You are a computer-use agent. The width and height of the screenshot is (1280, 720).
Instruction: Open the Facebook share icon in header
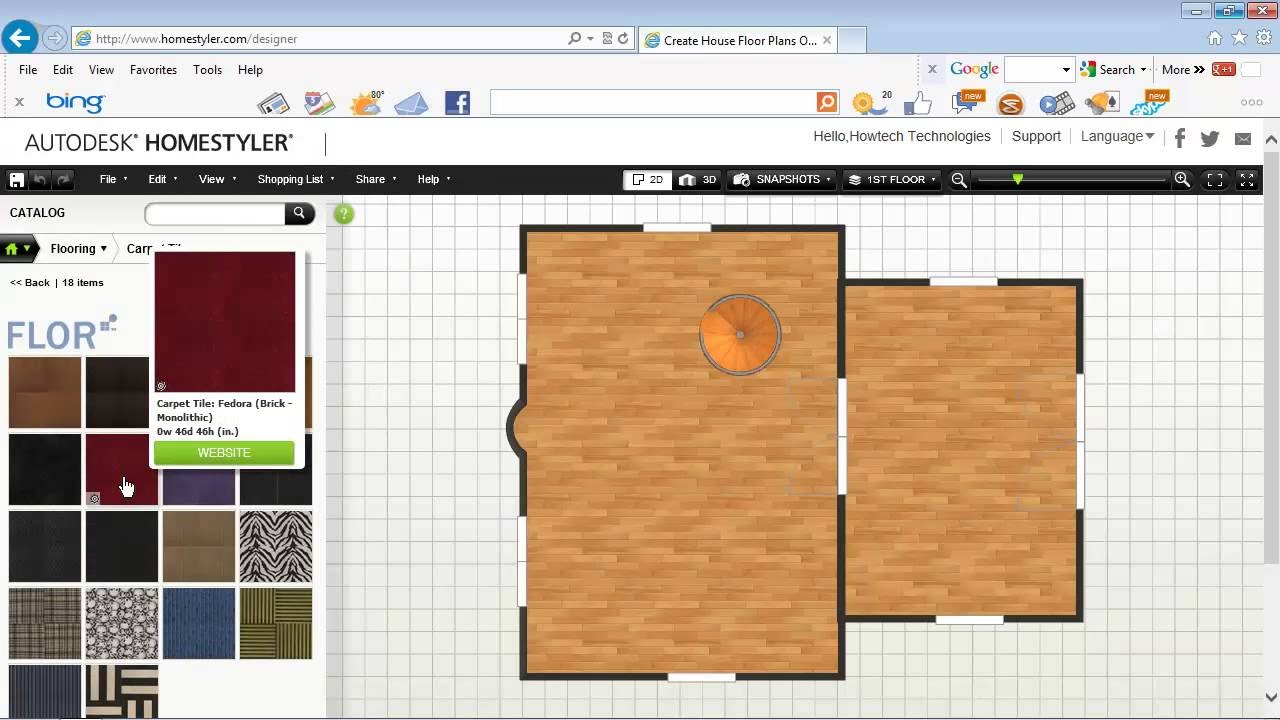[1180, 138]
